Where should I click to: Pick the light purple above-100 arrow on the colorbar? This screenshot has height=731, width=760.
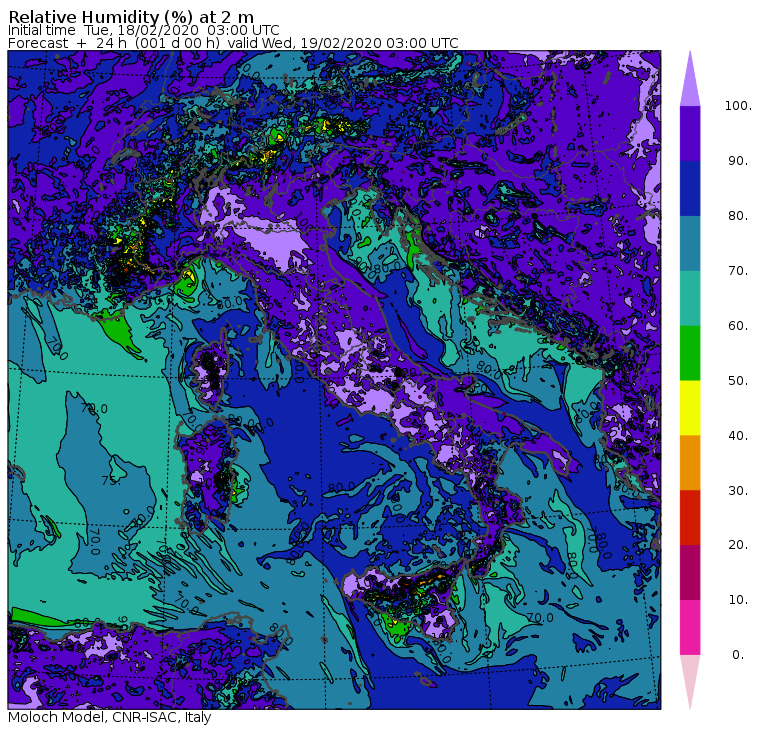690,79
